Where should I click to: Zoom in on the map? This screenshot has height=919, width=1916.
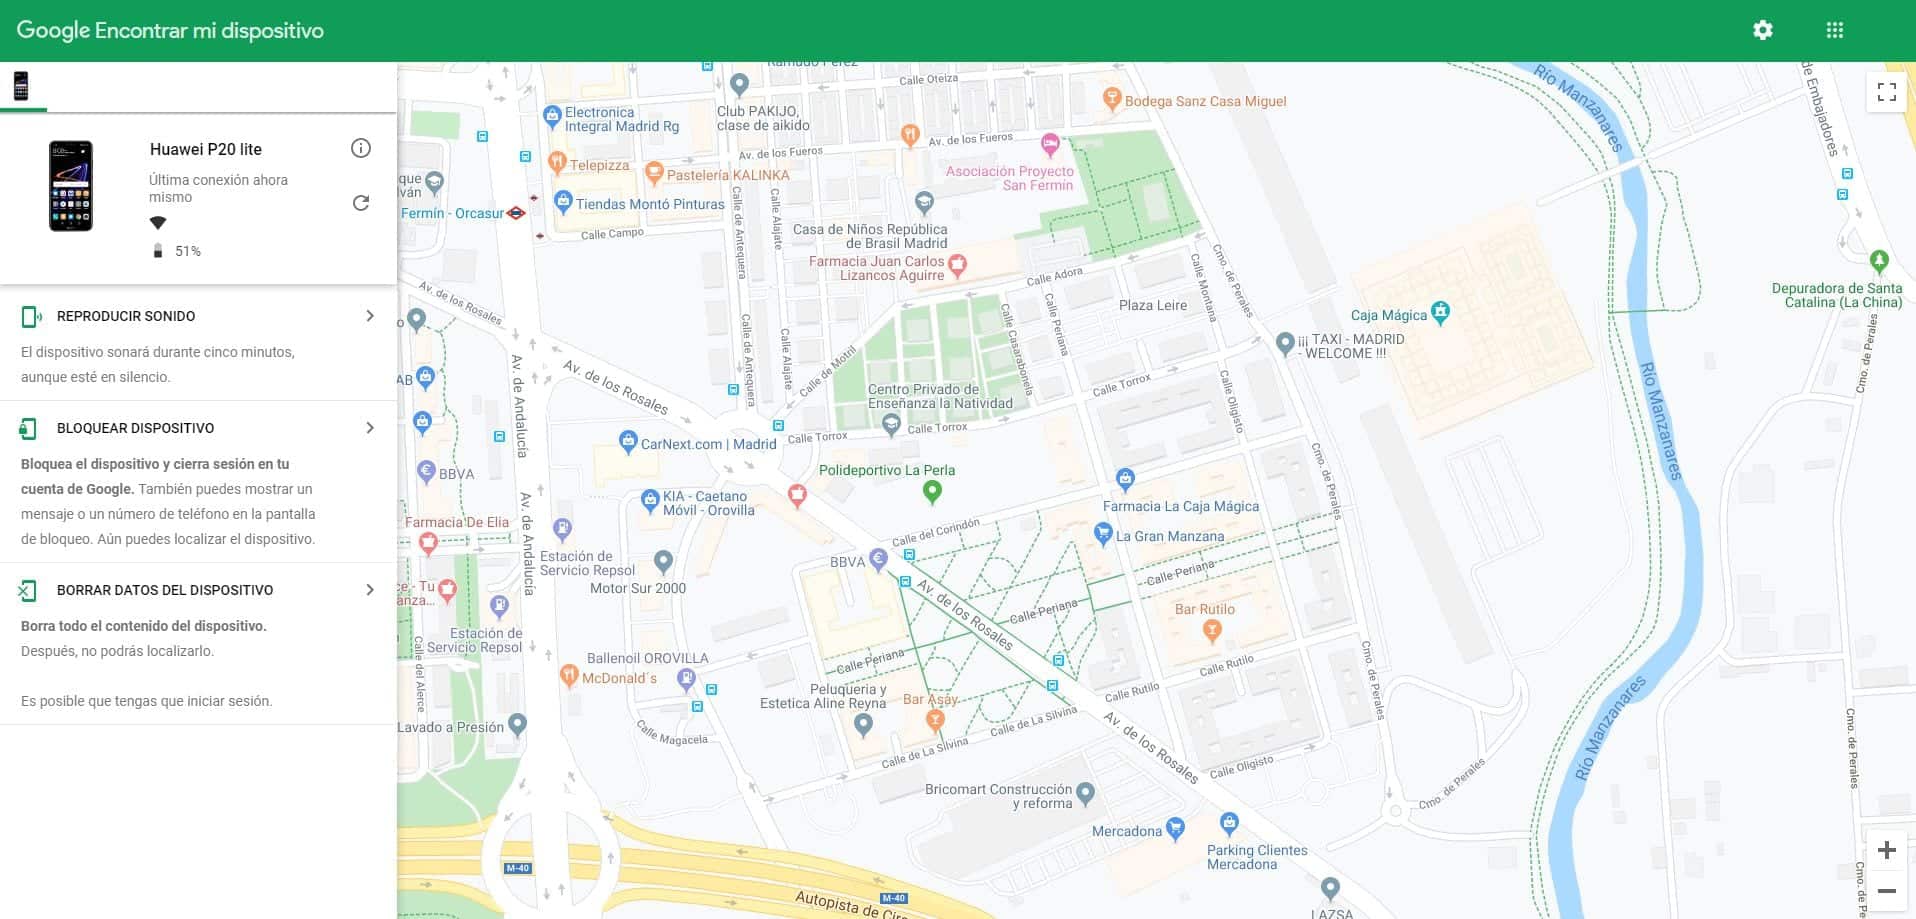[1887, 851]
